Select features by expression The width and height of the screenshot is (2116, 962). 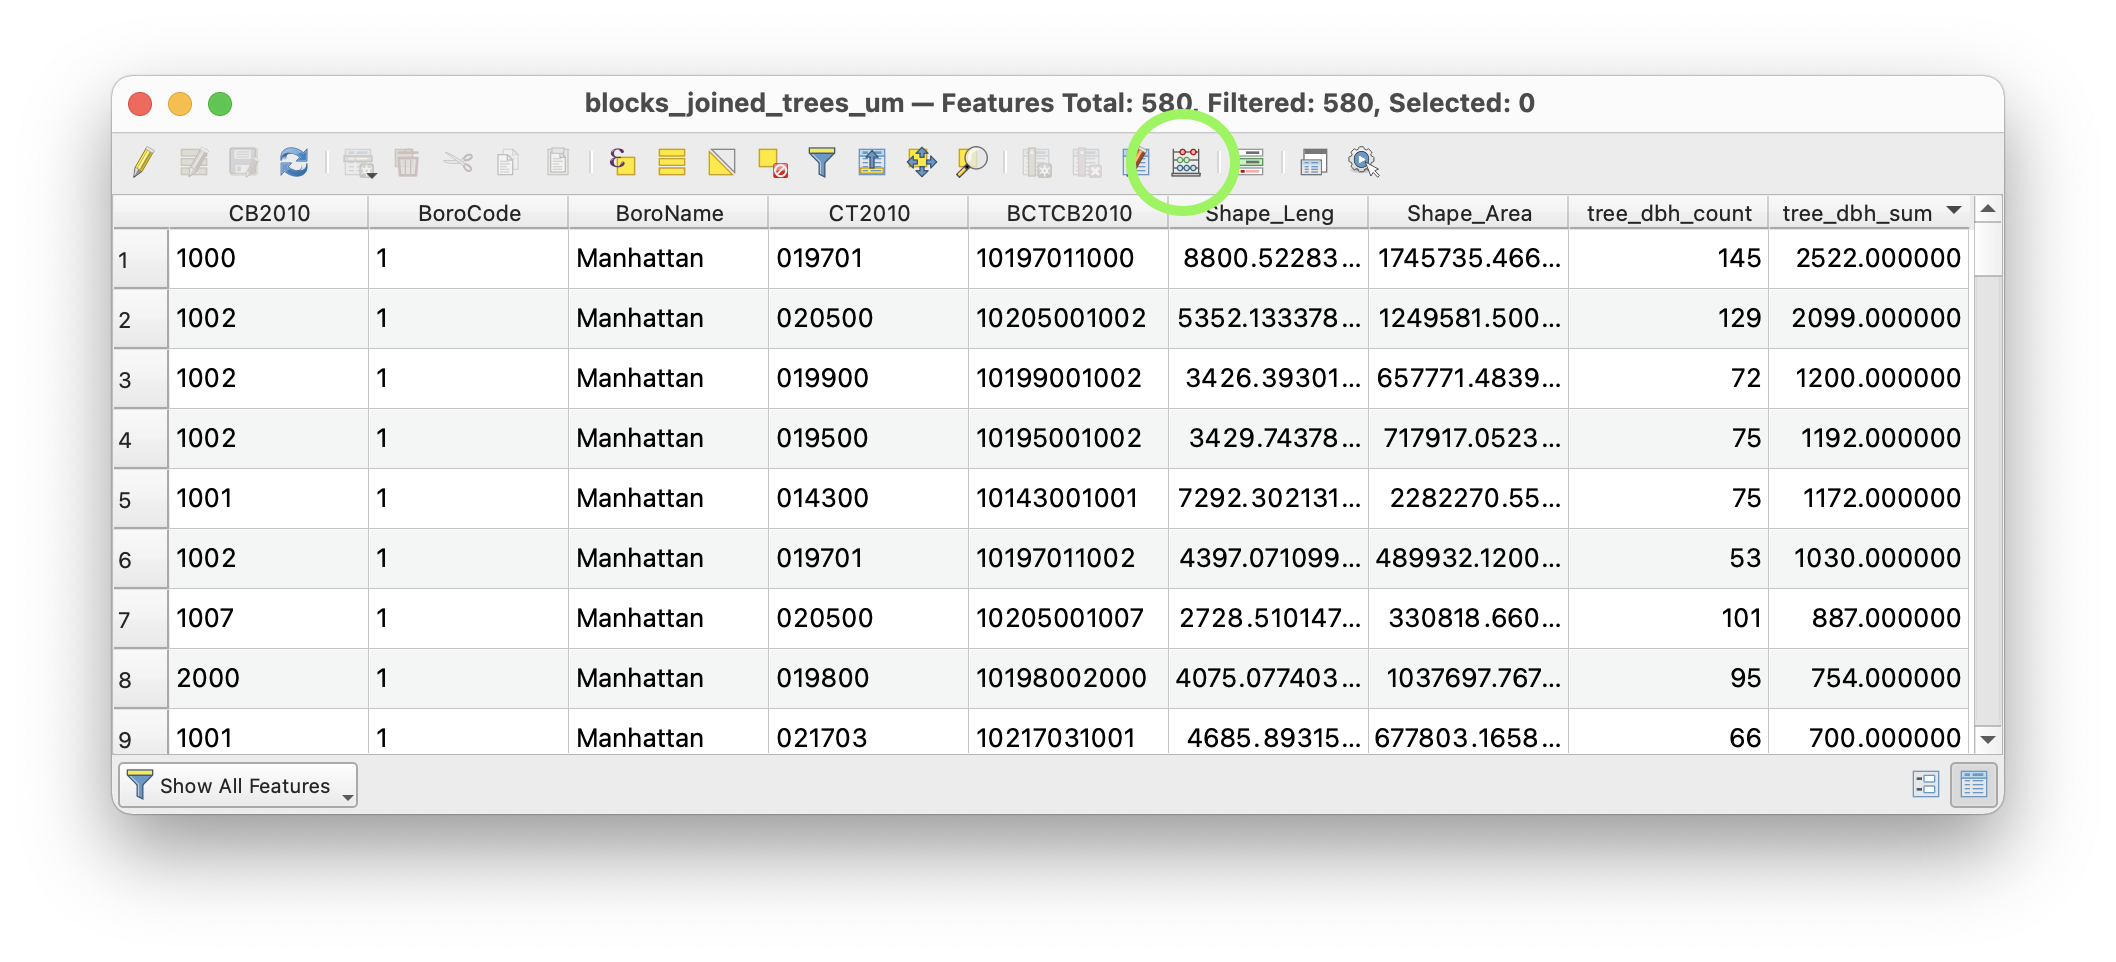pyautogui.click(x=622, y=162)
